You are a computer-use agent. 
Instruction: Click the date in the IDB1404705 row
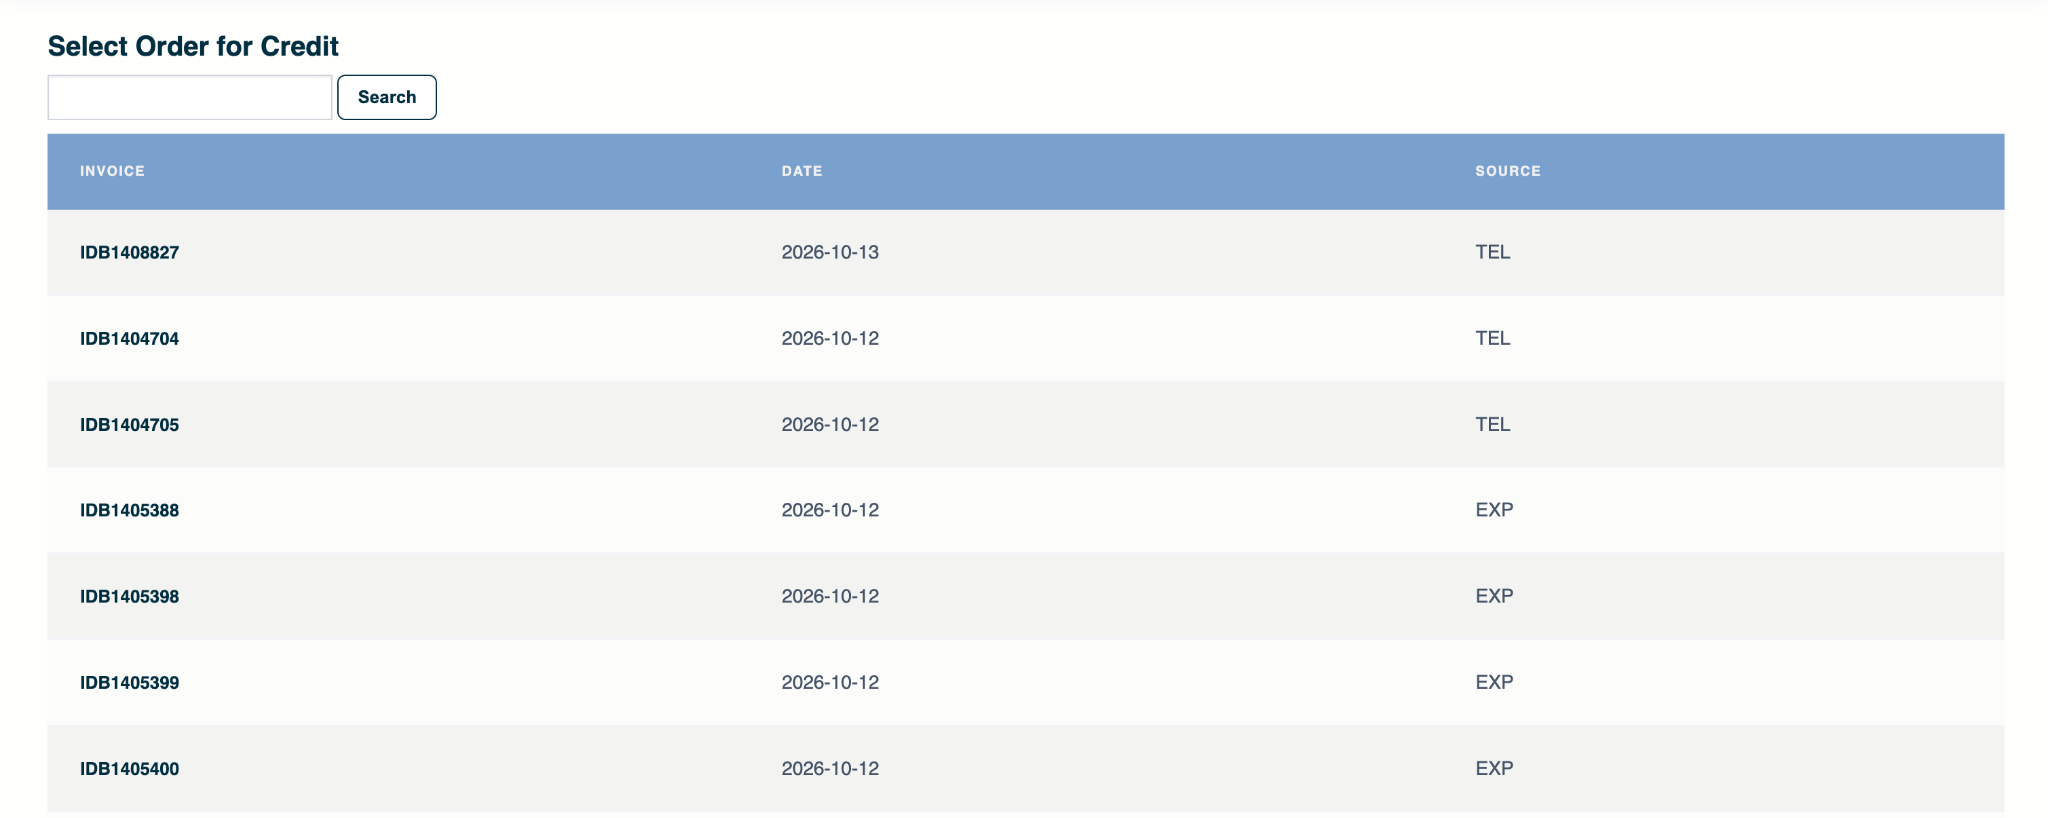[x=830, y=424]
